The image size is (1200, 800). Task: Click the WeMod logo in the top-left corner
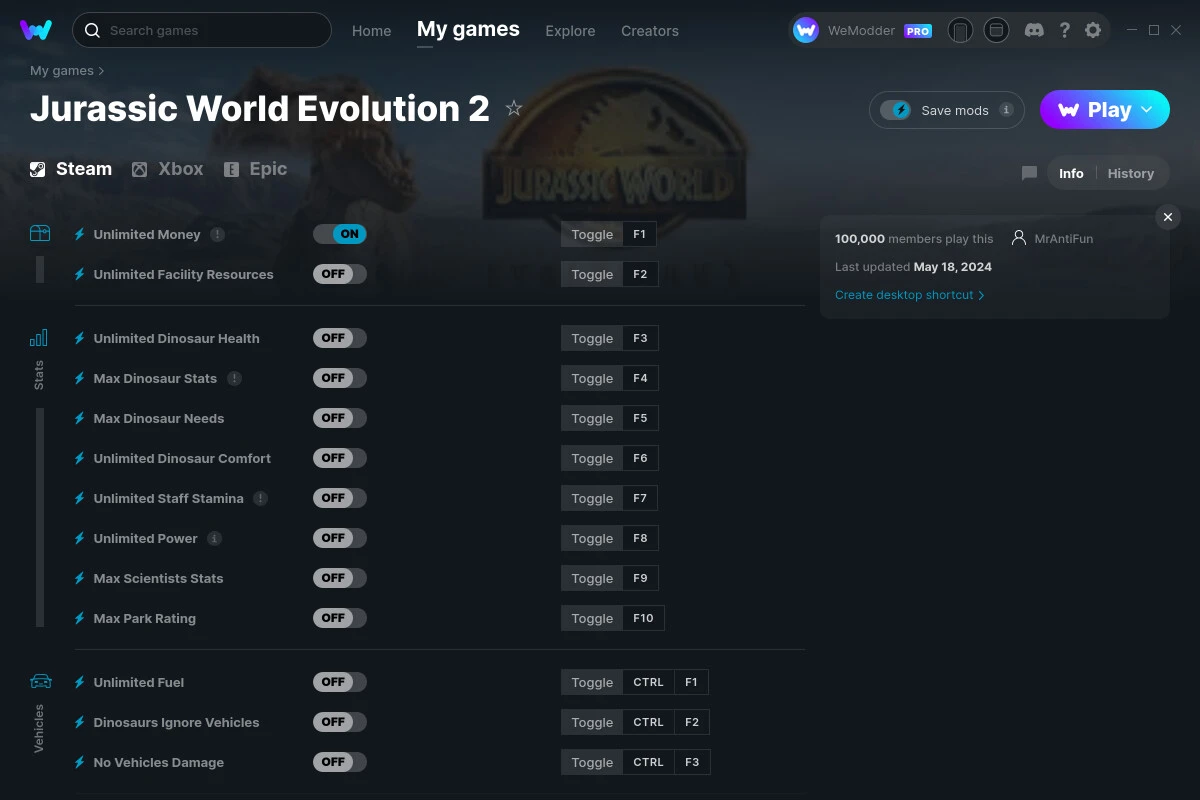(x=36, y=30)
